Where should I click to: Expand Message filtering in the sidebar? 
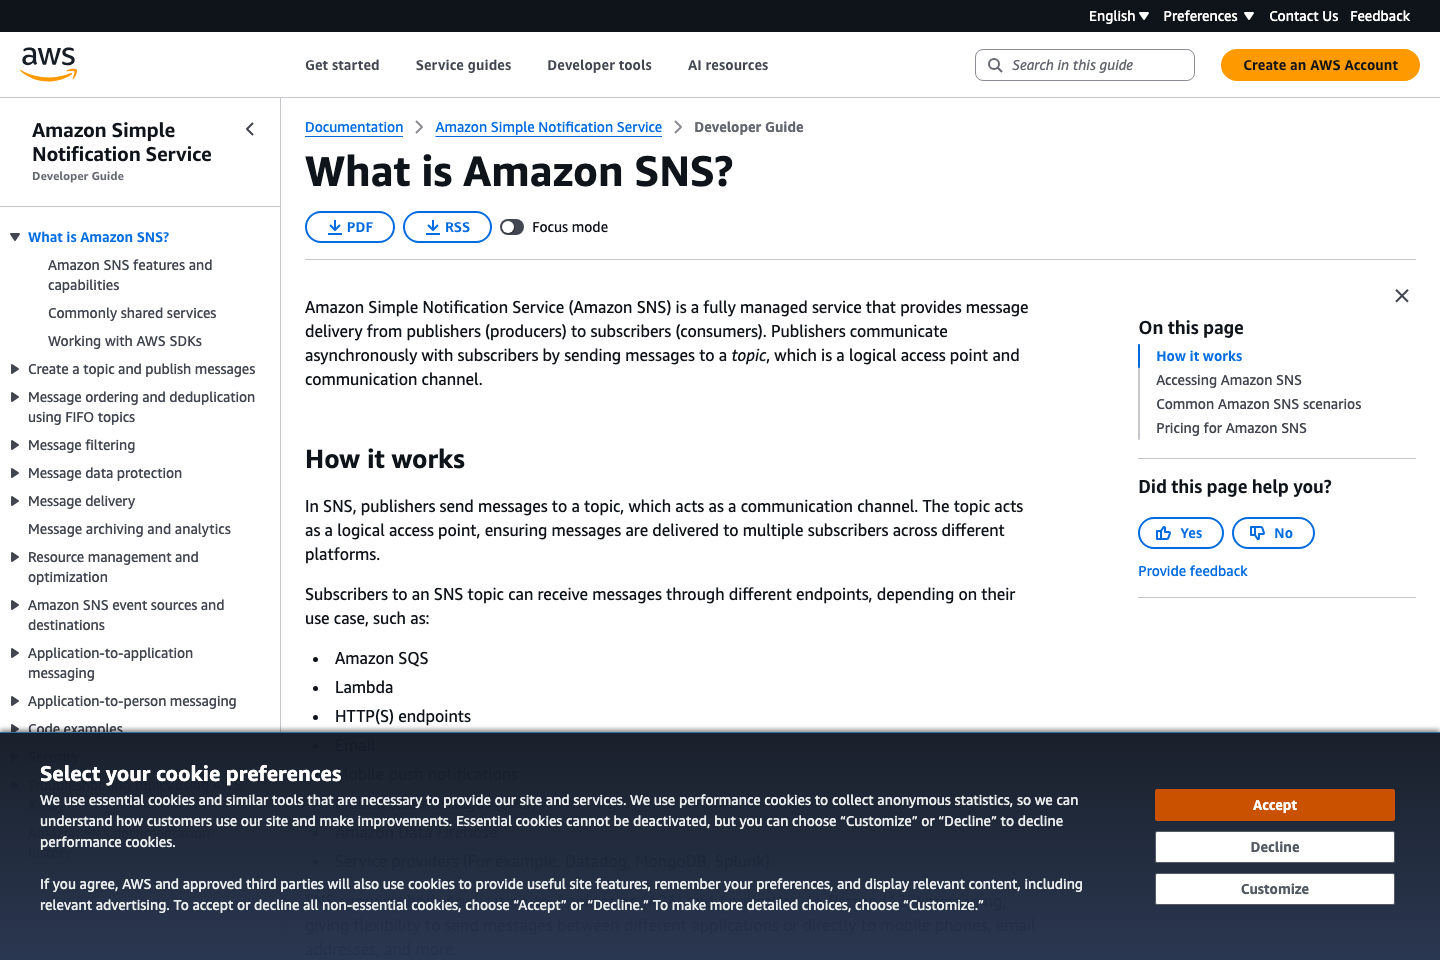click(x=14, y=445)
